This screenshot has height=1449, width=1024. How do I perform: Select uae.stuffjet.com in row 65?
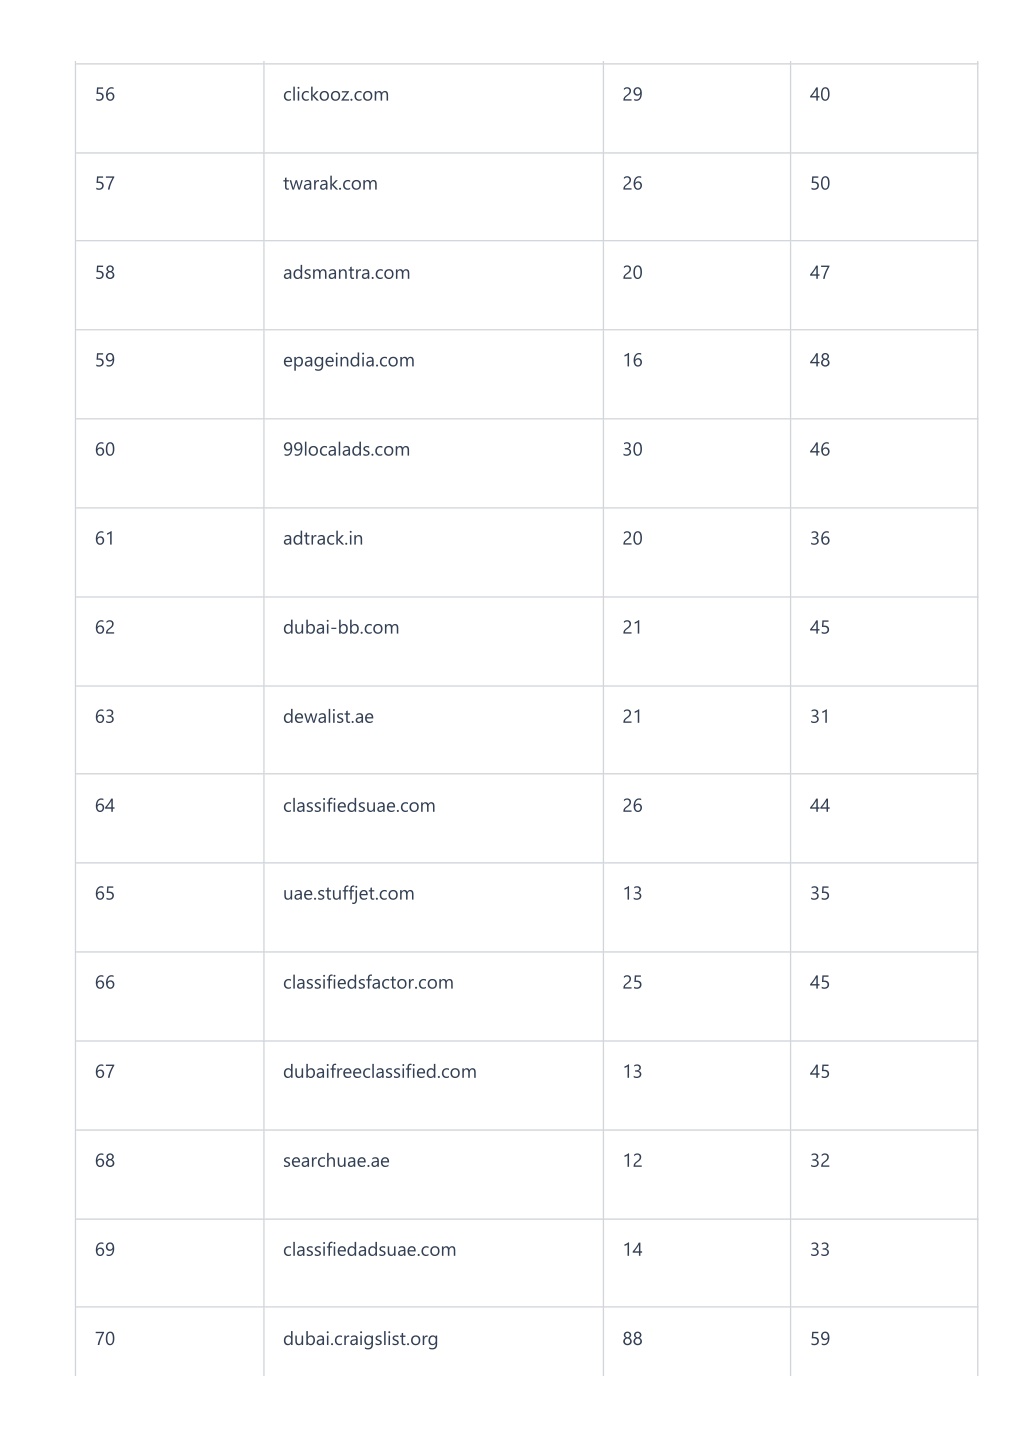pos(348,894)
